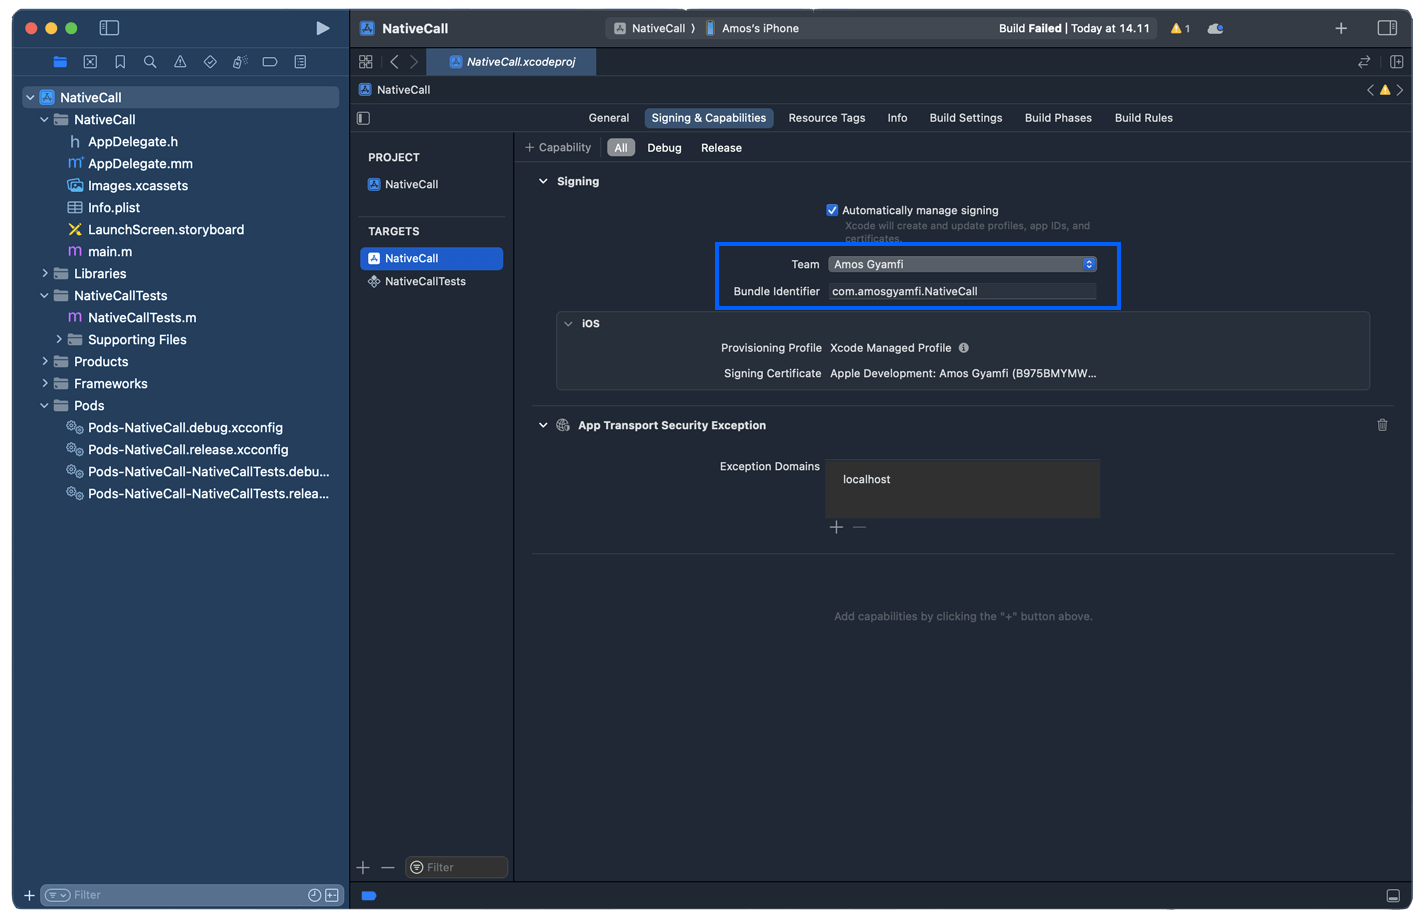This screenshot has height=924, width=1425.
Task: Open the Build Settings tab
Action: pyautogui.click(x=965, y=118)
